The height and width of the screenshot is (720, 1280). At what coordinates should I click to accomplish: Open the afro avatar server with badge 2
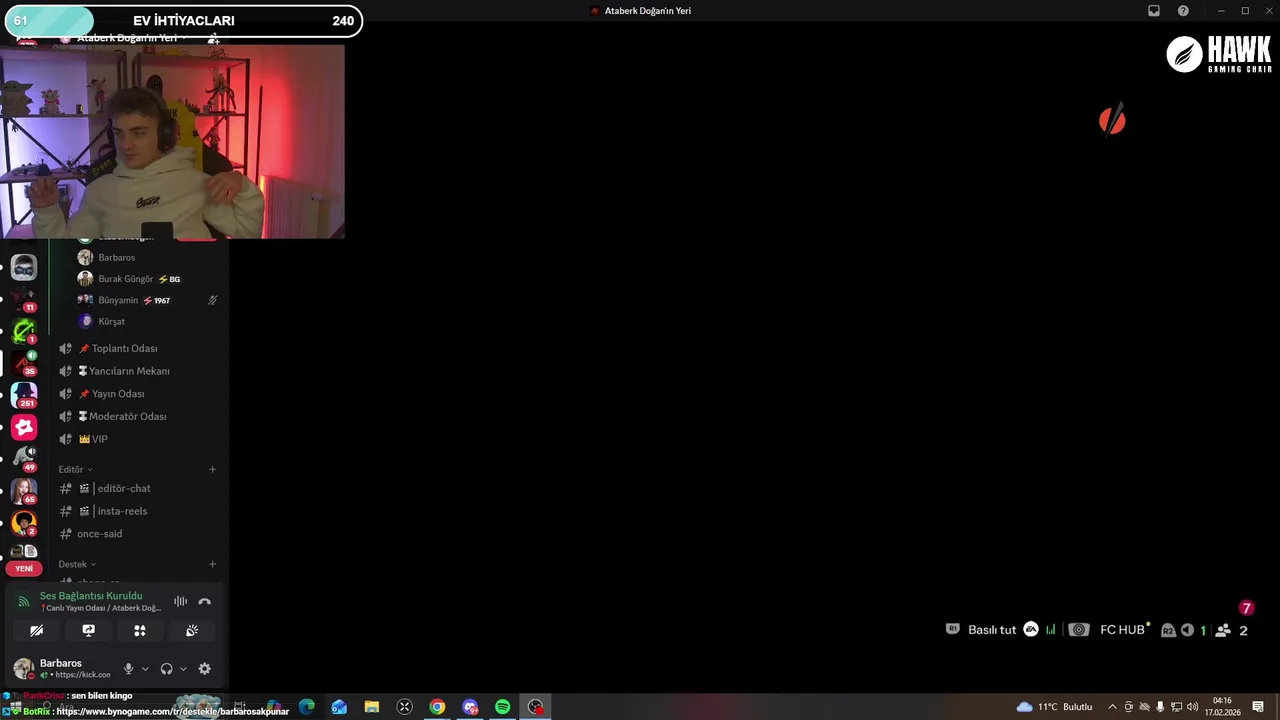click(24, 522)
